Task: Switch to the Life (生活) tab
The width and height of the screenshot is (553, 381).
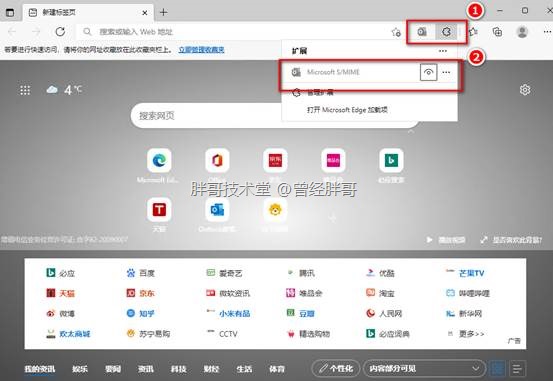Action: click(244, 369)
